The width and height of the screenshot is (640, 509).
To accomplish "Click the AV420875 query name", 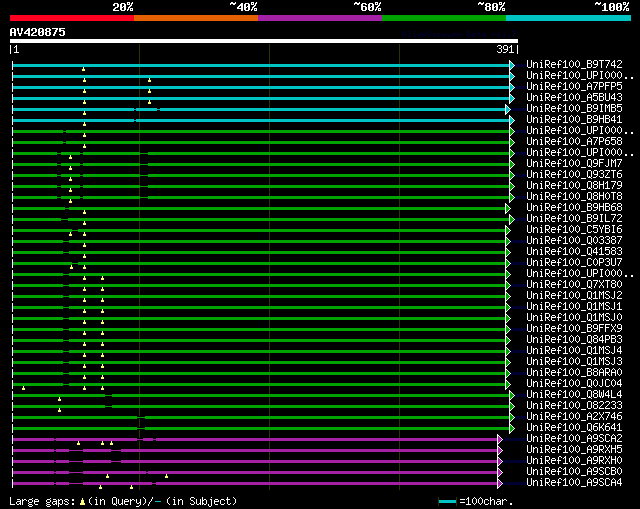I will click(38, 32).
